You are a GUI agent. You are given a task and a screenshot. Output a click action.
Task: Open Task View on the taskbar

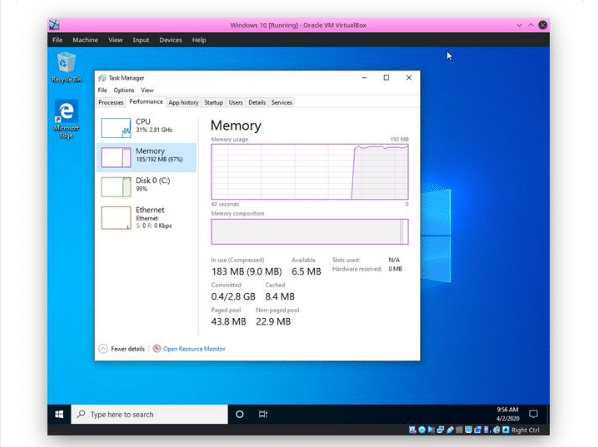click(263, 414)
